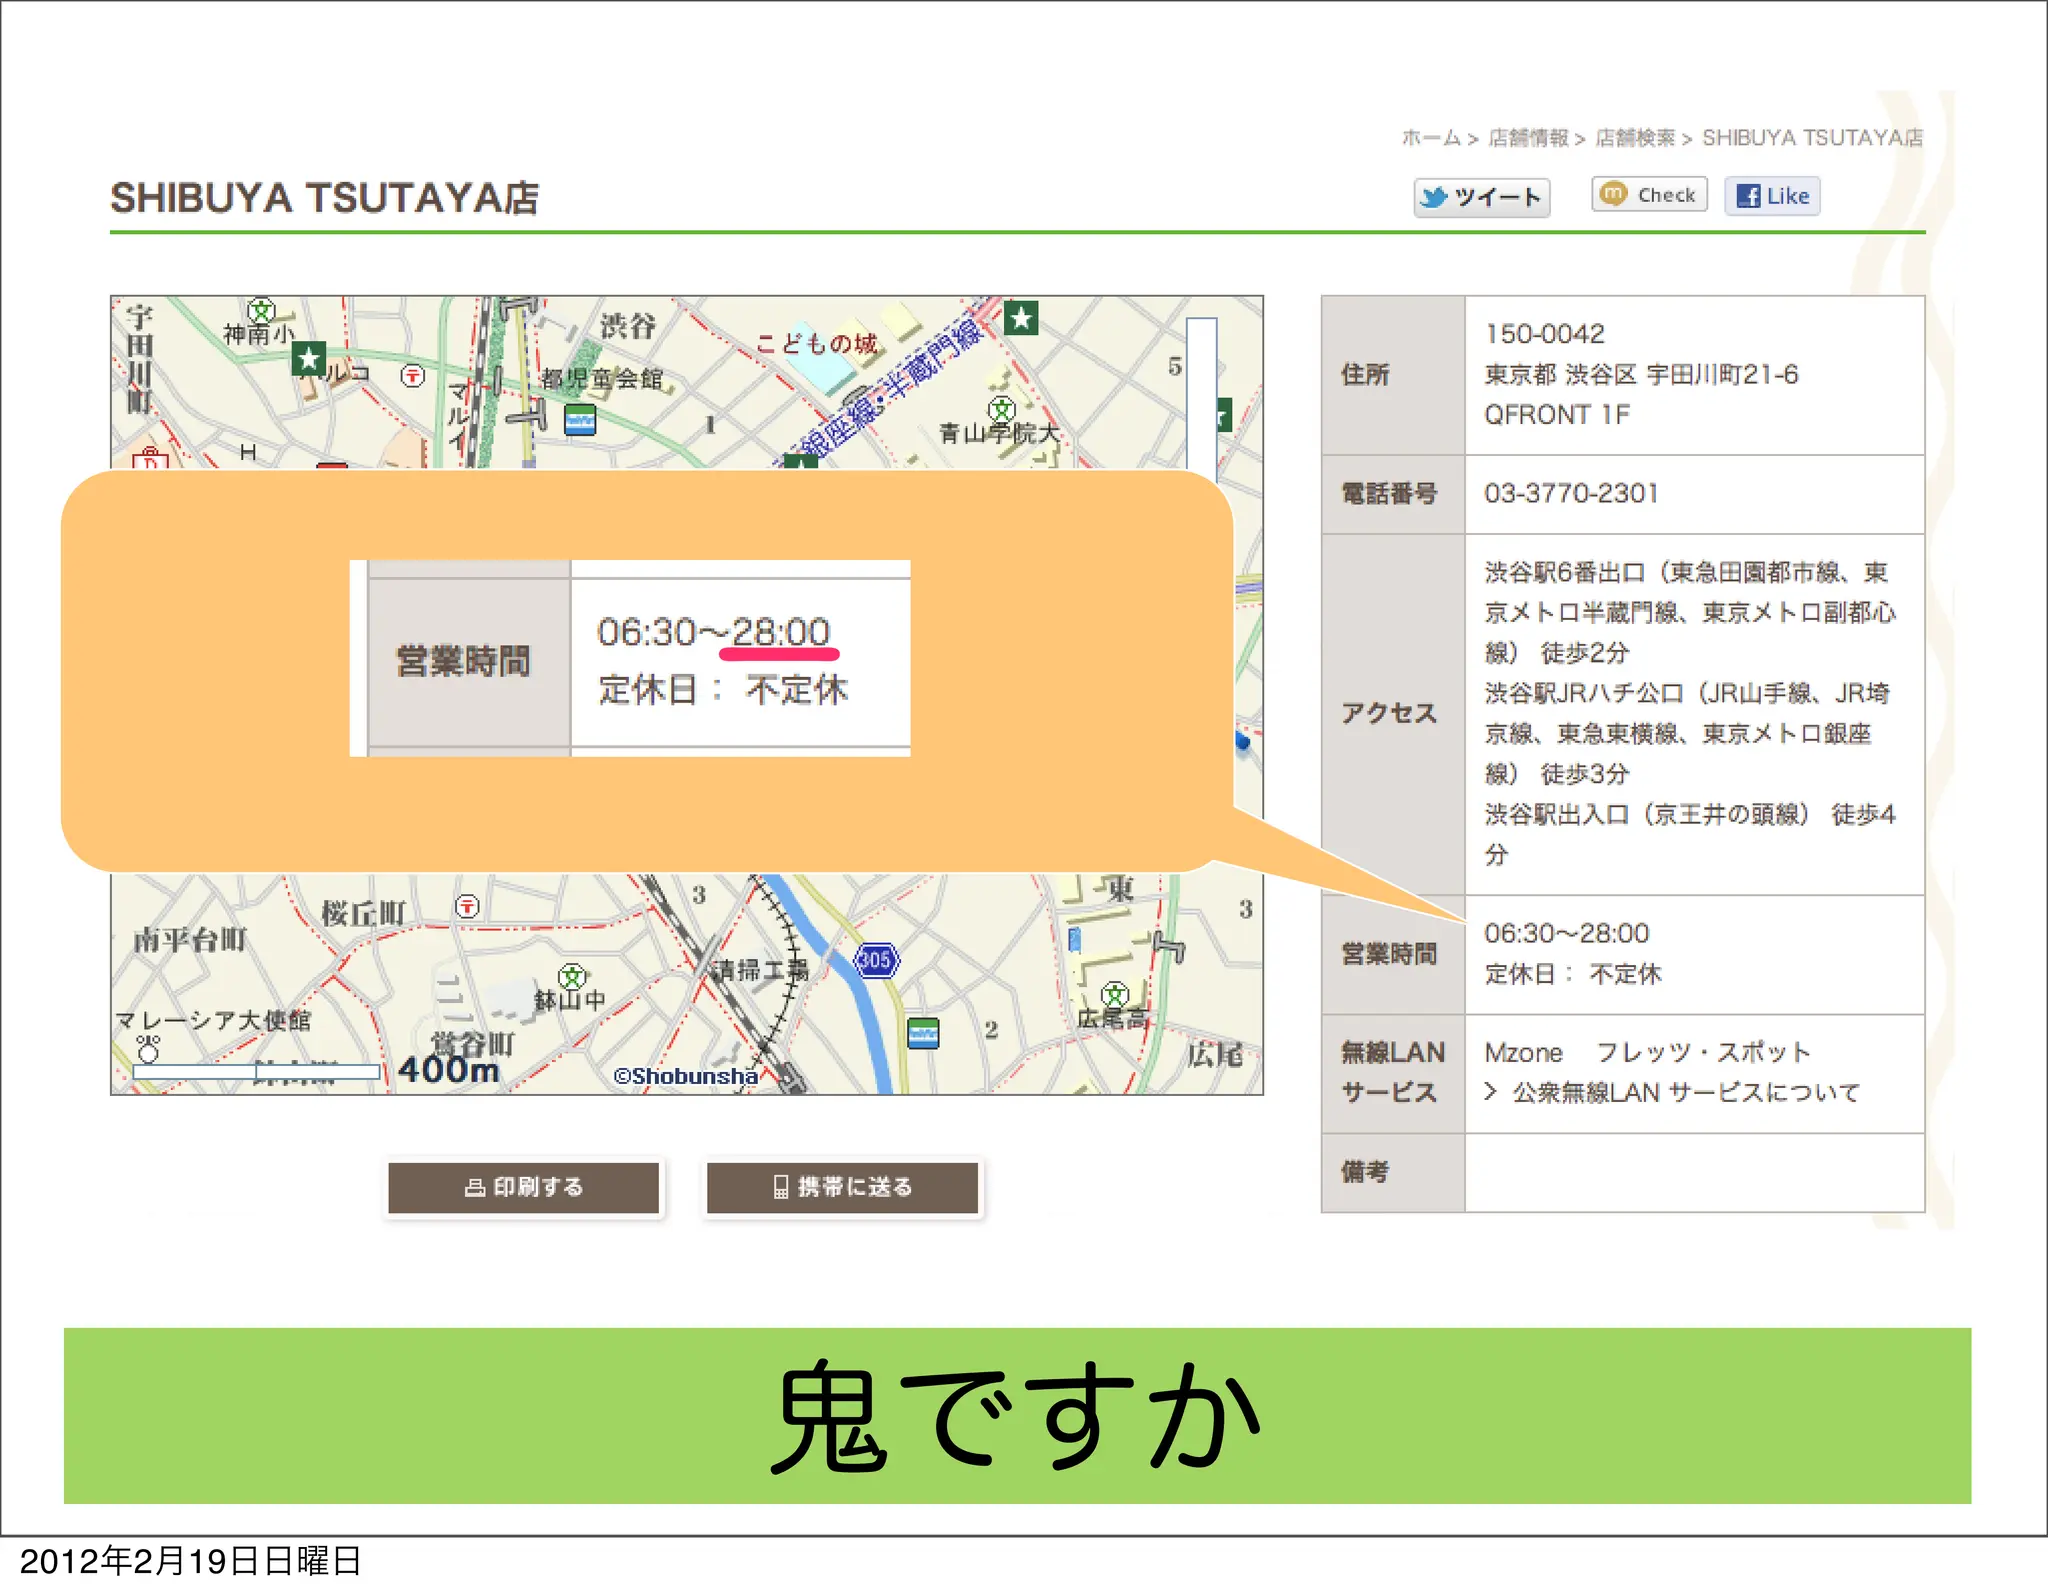Click the route 305 shield on map
Image resolution: width=2048 pixels, height=1593 pixels.
[x=876, y=960]
